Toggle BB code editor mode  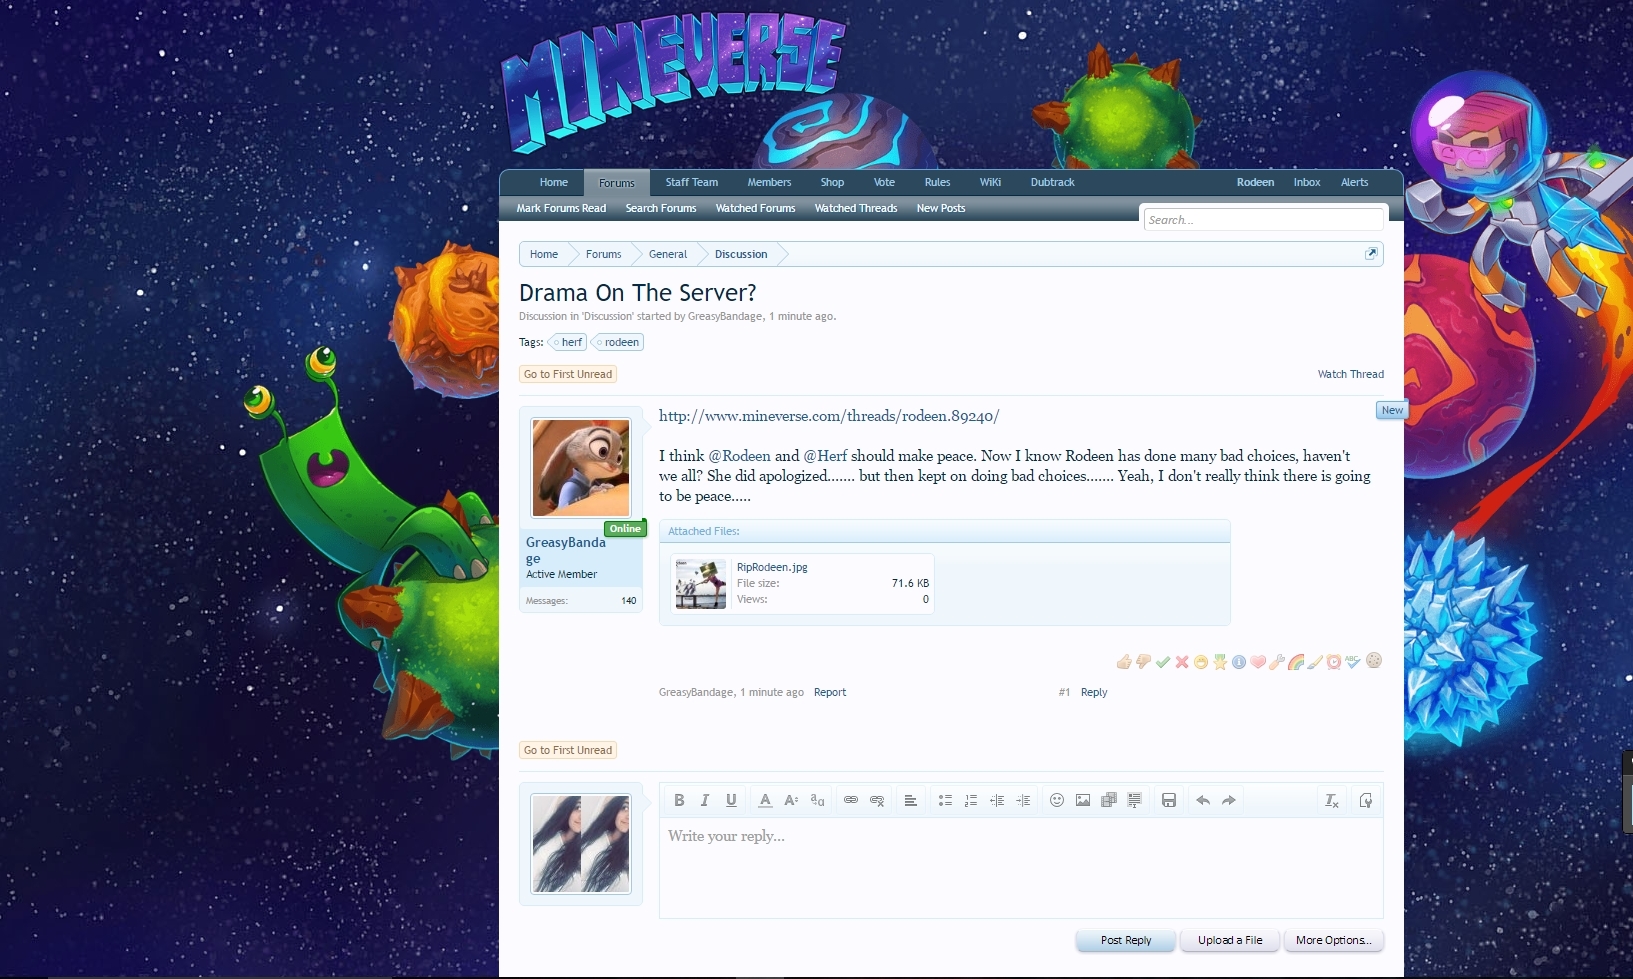[1366, 800]
